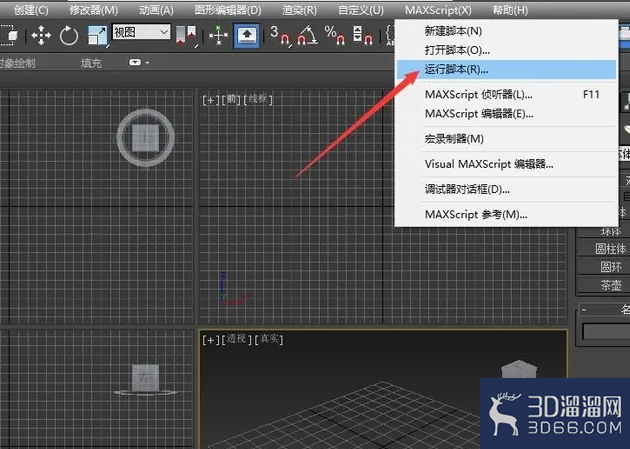Click the 填充 ribbon tab
This screenshot has width=630, height=449.
pyautogui.click(x=91, y=63)
